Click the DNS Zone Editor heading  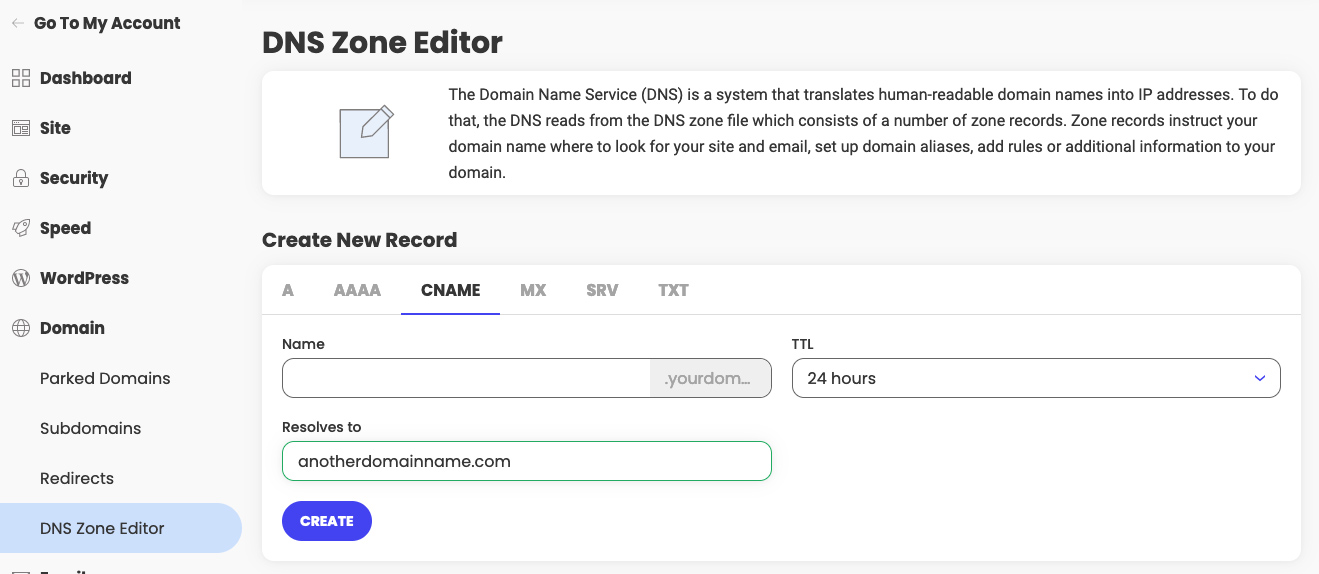pyautogui.click(x=382, y=42)
